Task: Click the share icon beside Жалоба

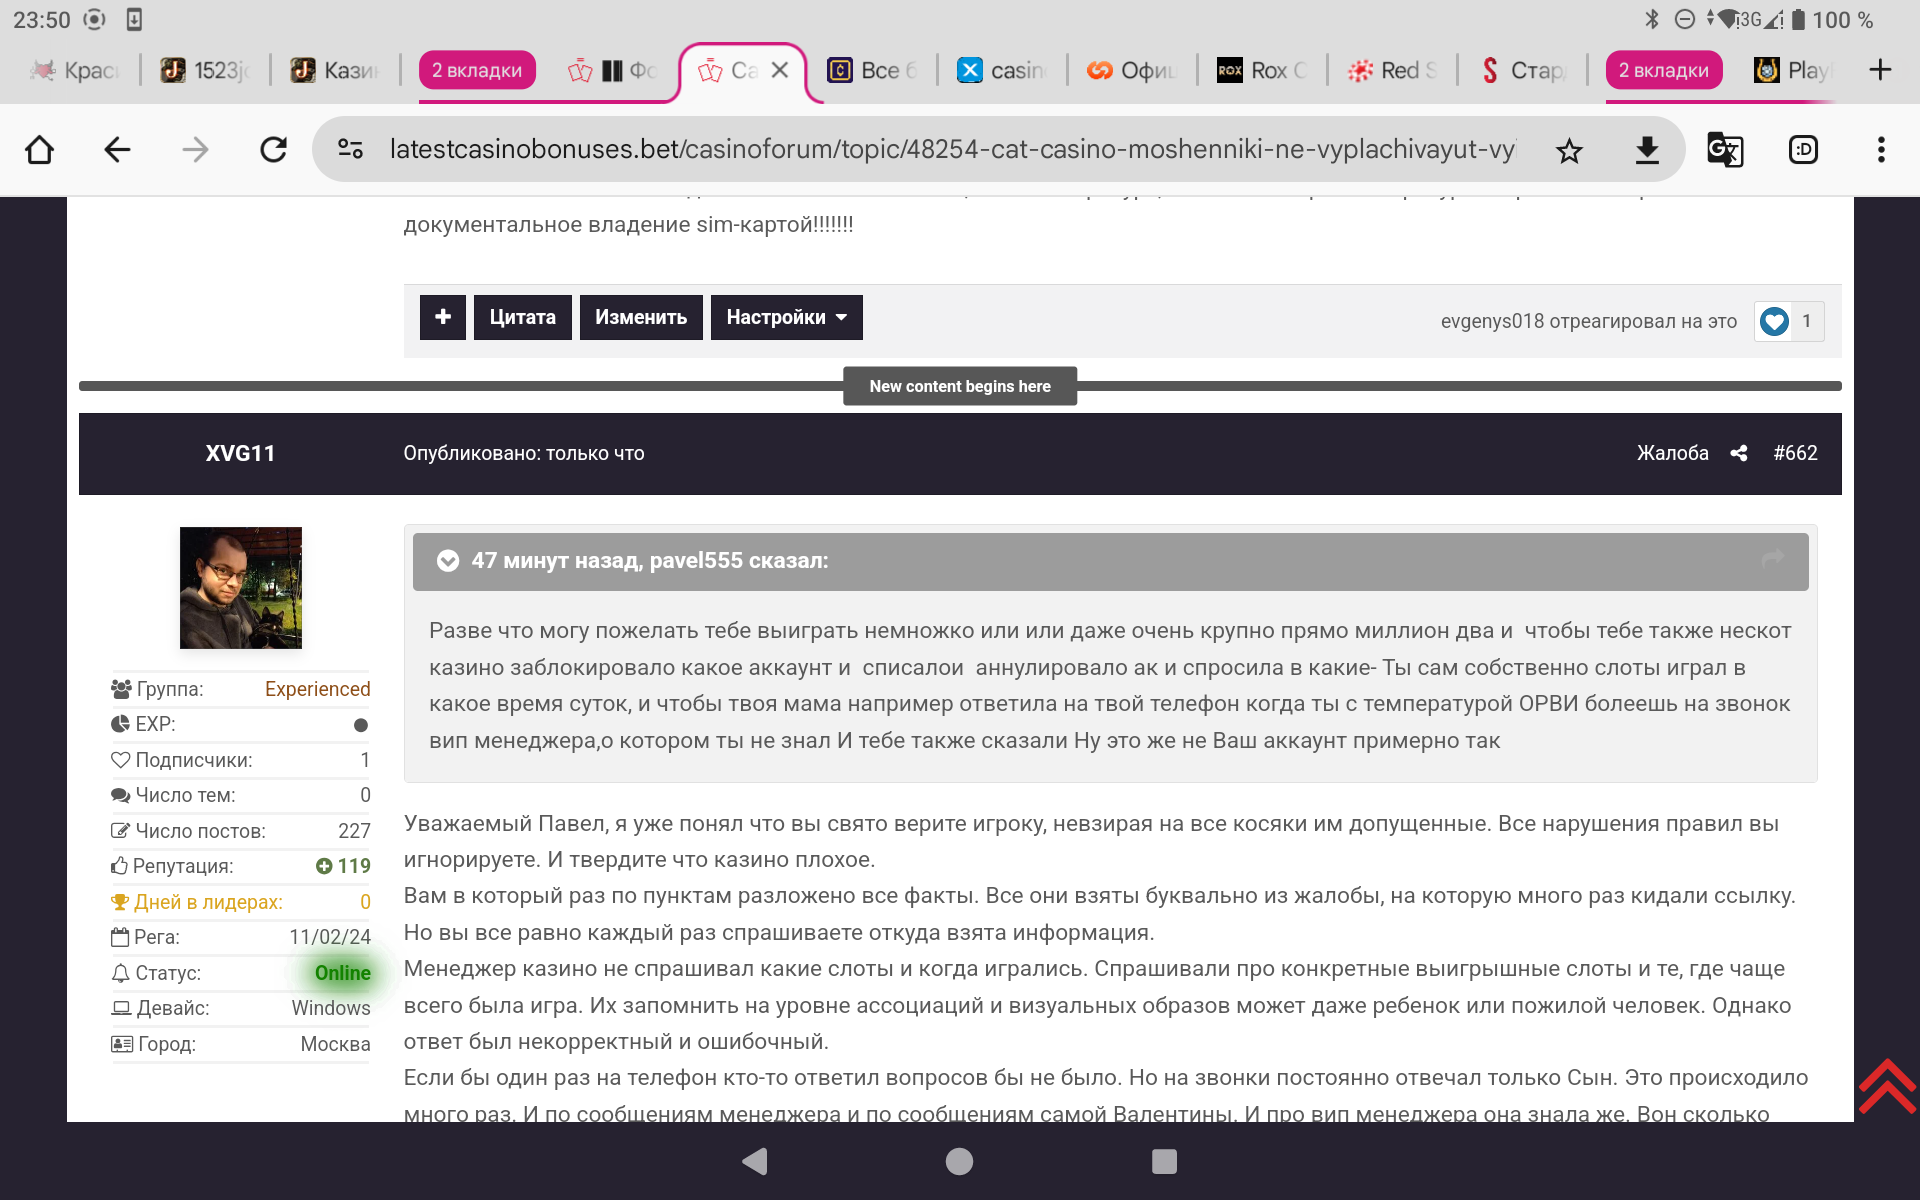Action: (x=1739, y=453)
